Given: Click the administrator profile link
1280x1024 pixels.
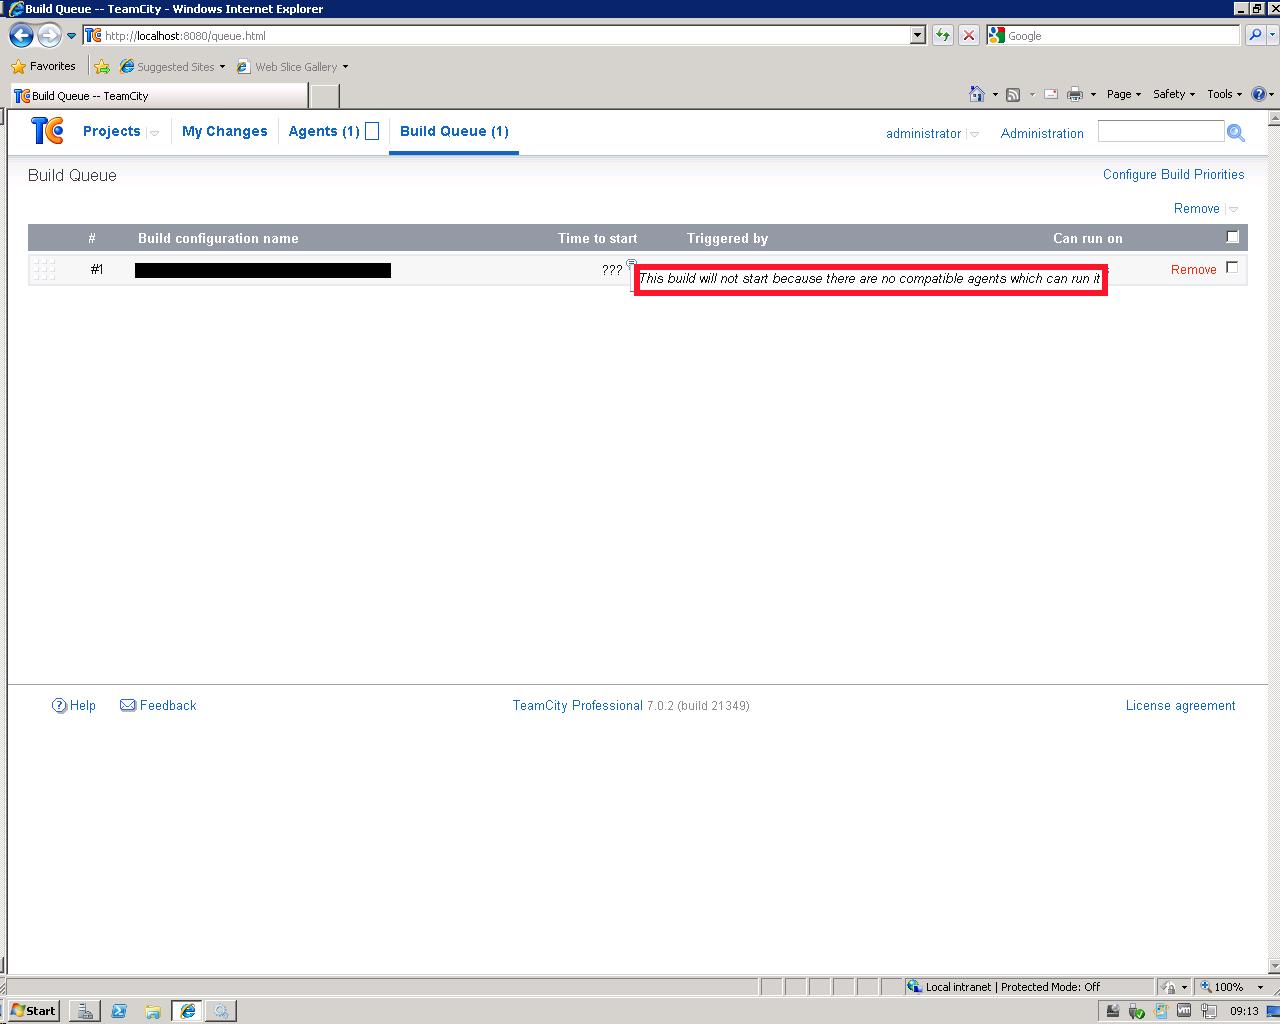Looking at the screenshot, I should (x=923, y=133).
